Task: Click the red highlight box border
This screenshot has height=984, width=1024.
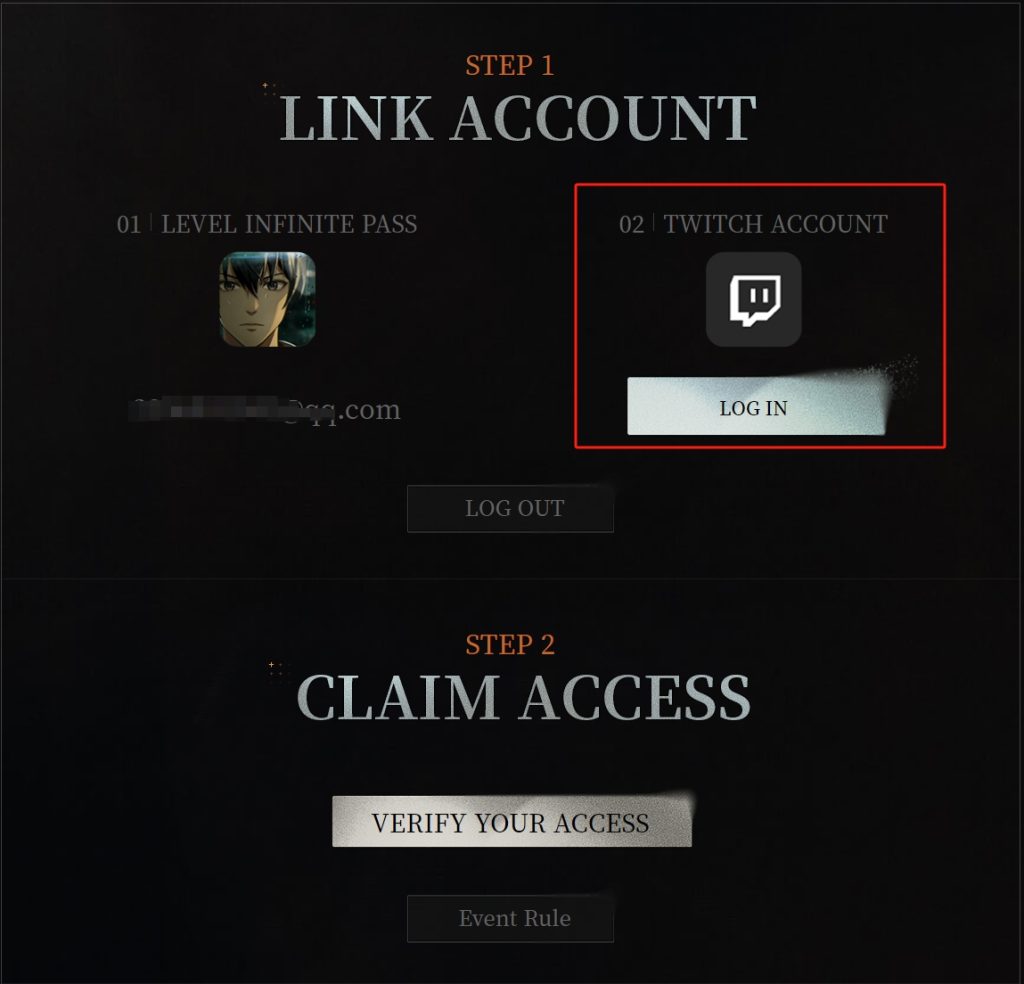Action: (760, 185)
